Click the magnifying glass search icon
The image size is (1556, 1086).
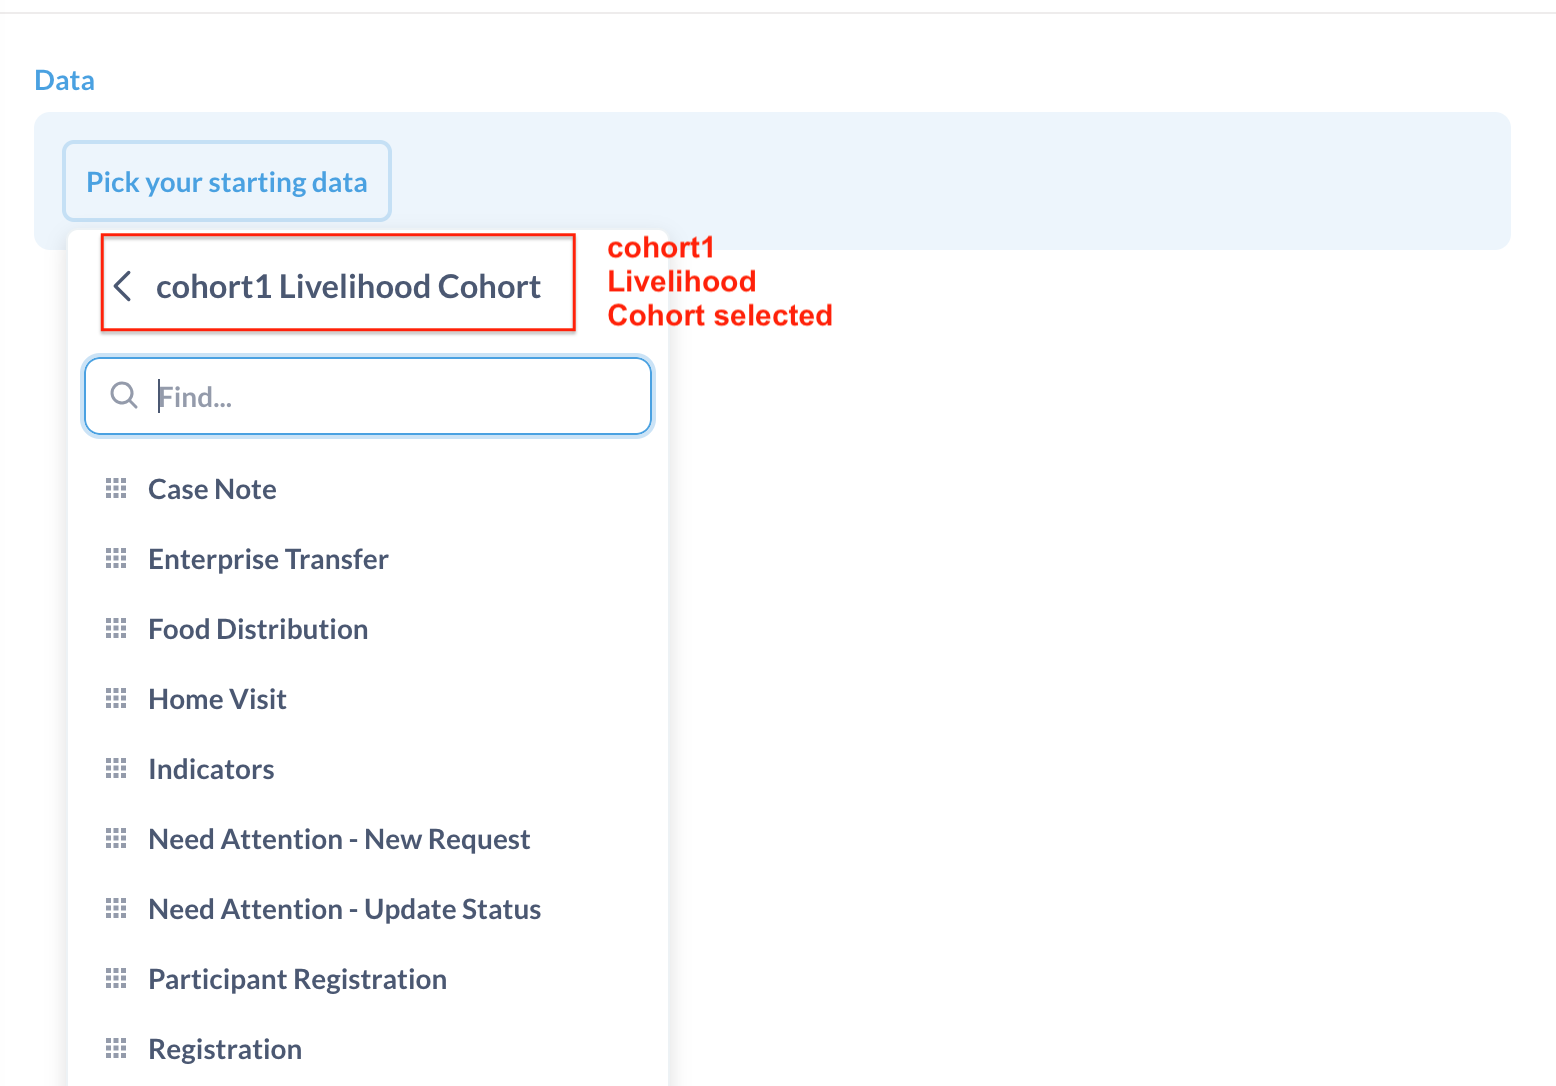(x=124, y=395)
